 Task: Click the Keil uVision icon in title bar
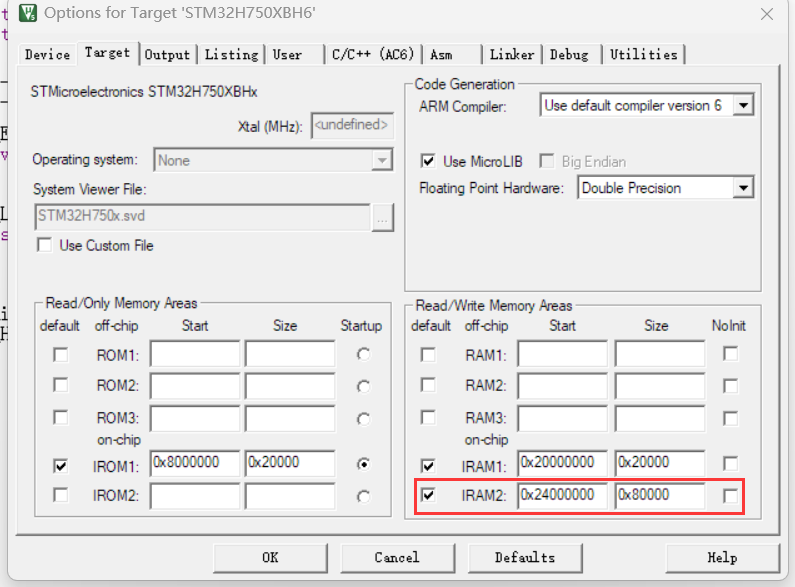click(28, 13)
